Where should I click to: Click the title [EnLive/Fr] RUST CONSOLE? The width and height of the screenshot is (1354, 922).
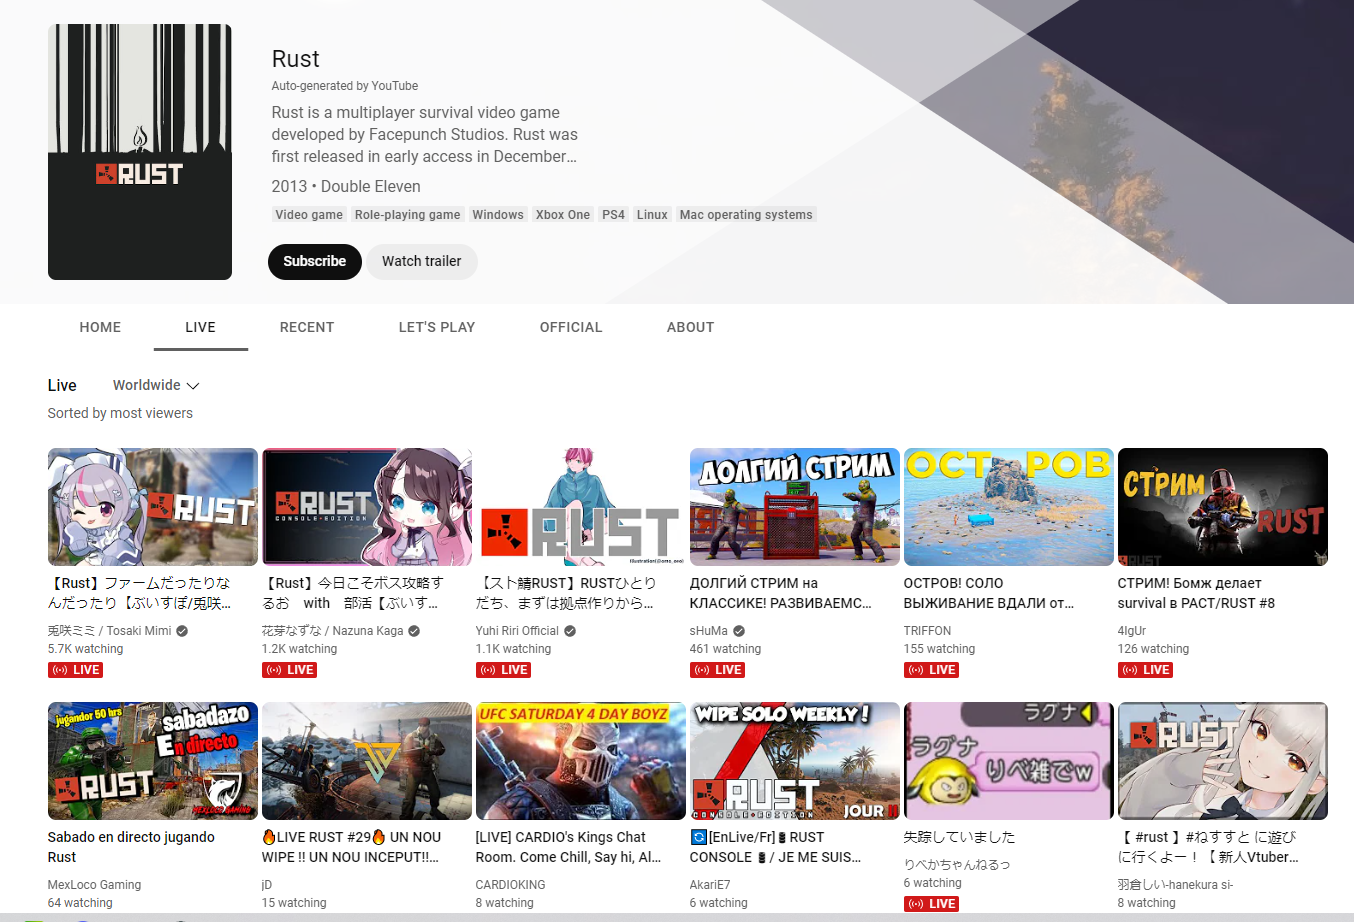pyautogui.click(x=775, y=847)
